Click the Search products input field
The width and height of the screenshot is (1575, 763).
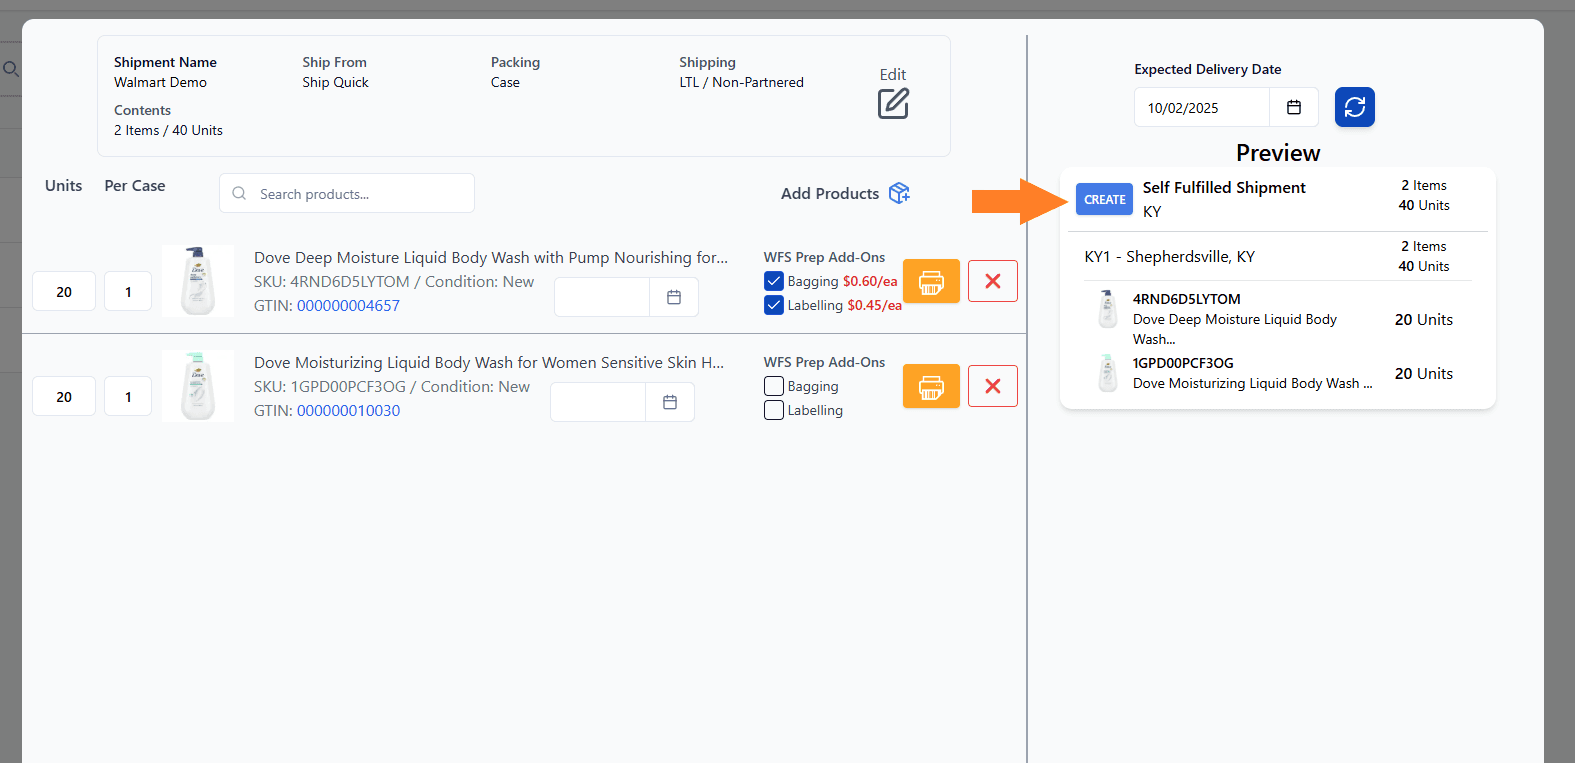(x=360, y=194)
